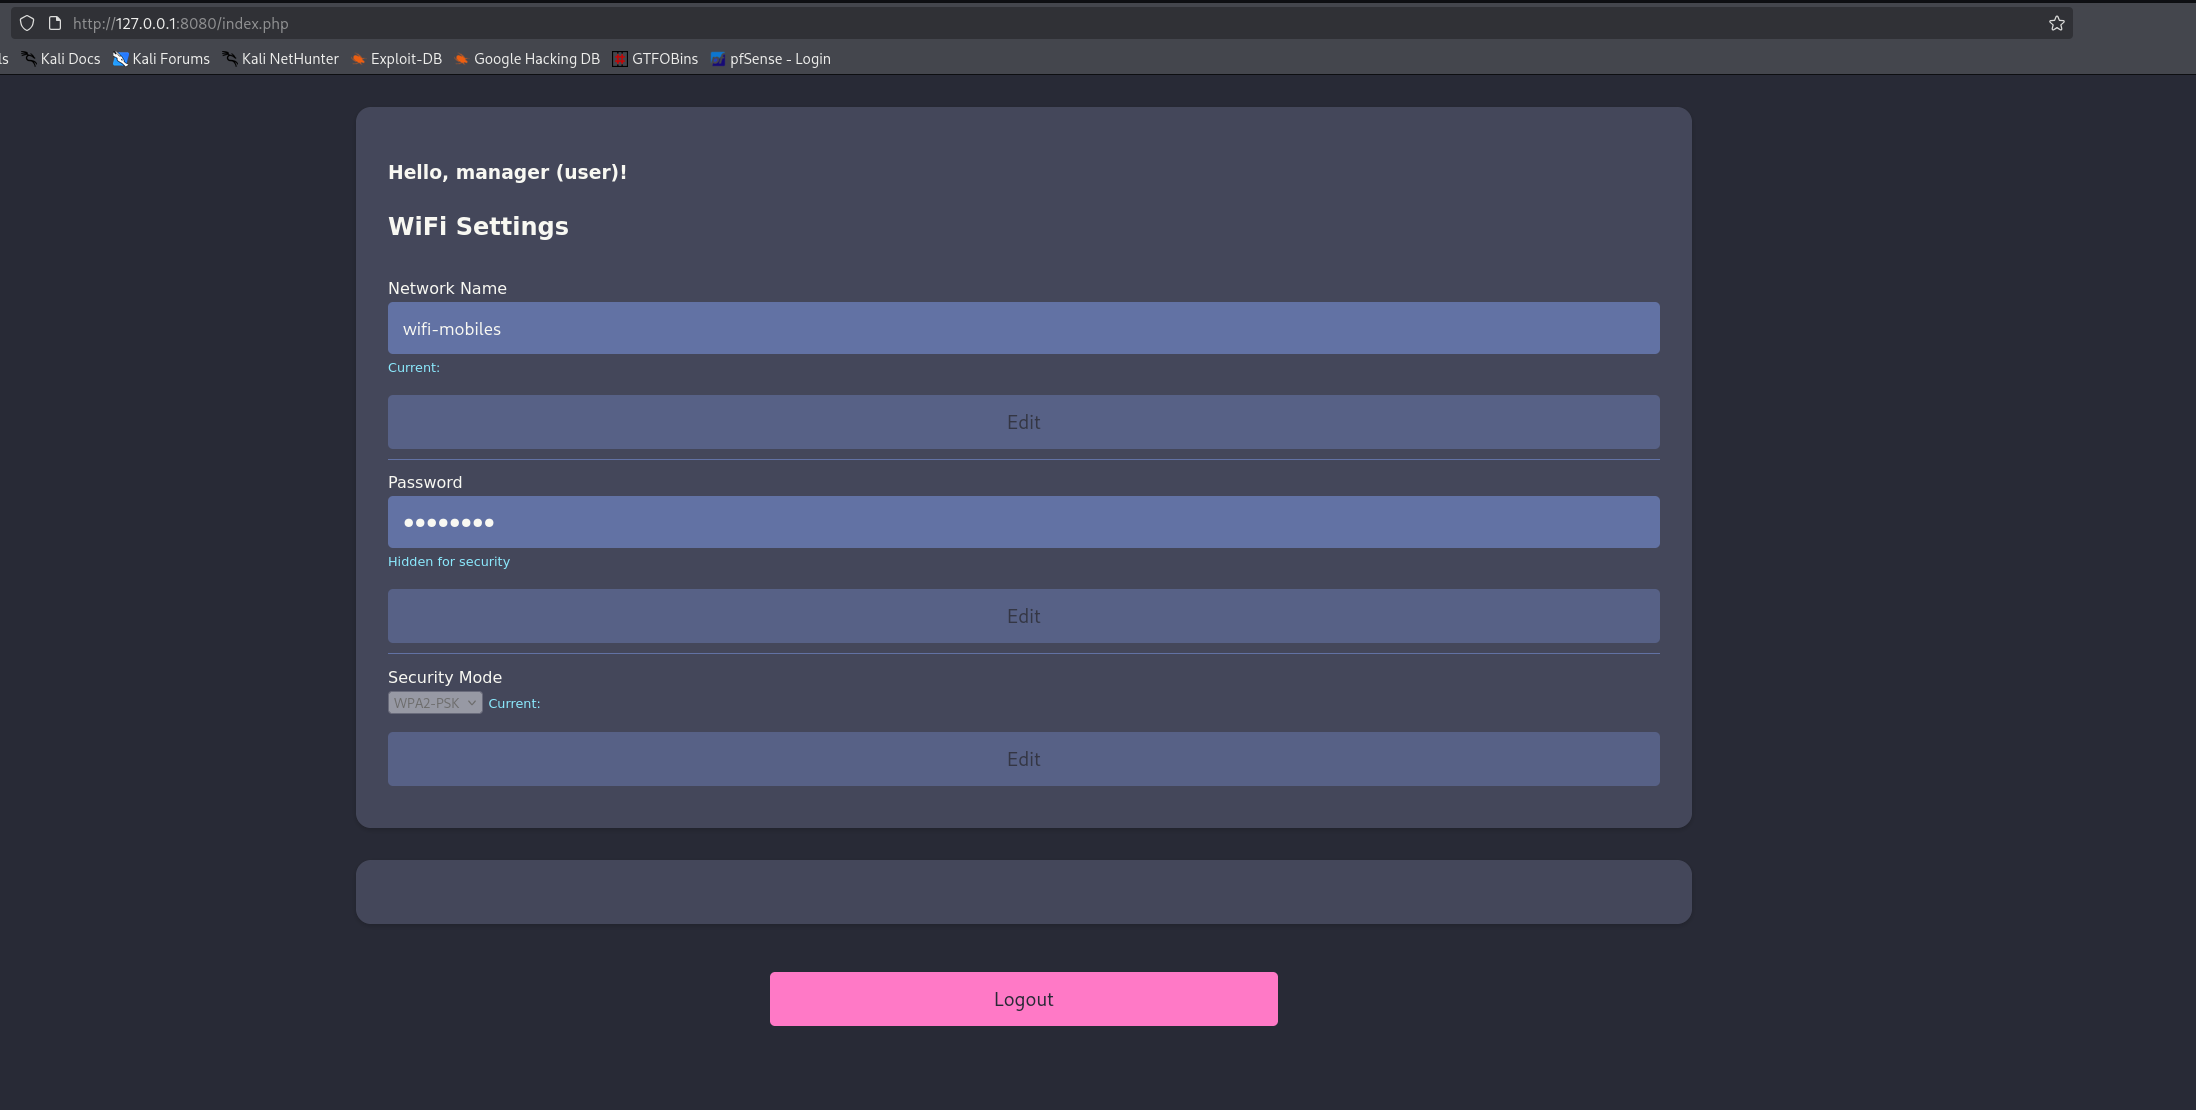The width and height of the screenshot is (2196, 1110).
Task: Click the 'Password' label
Action: 425,482
